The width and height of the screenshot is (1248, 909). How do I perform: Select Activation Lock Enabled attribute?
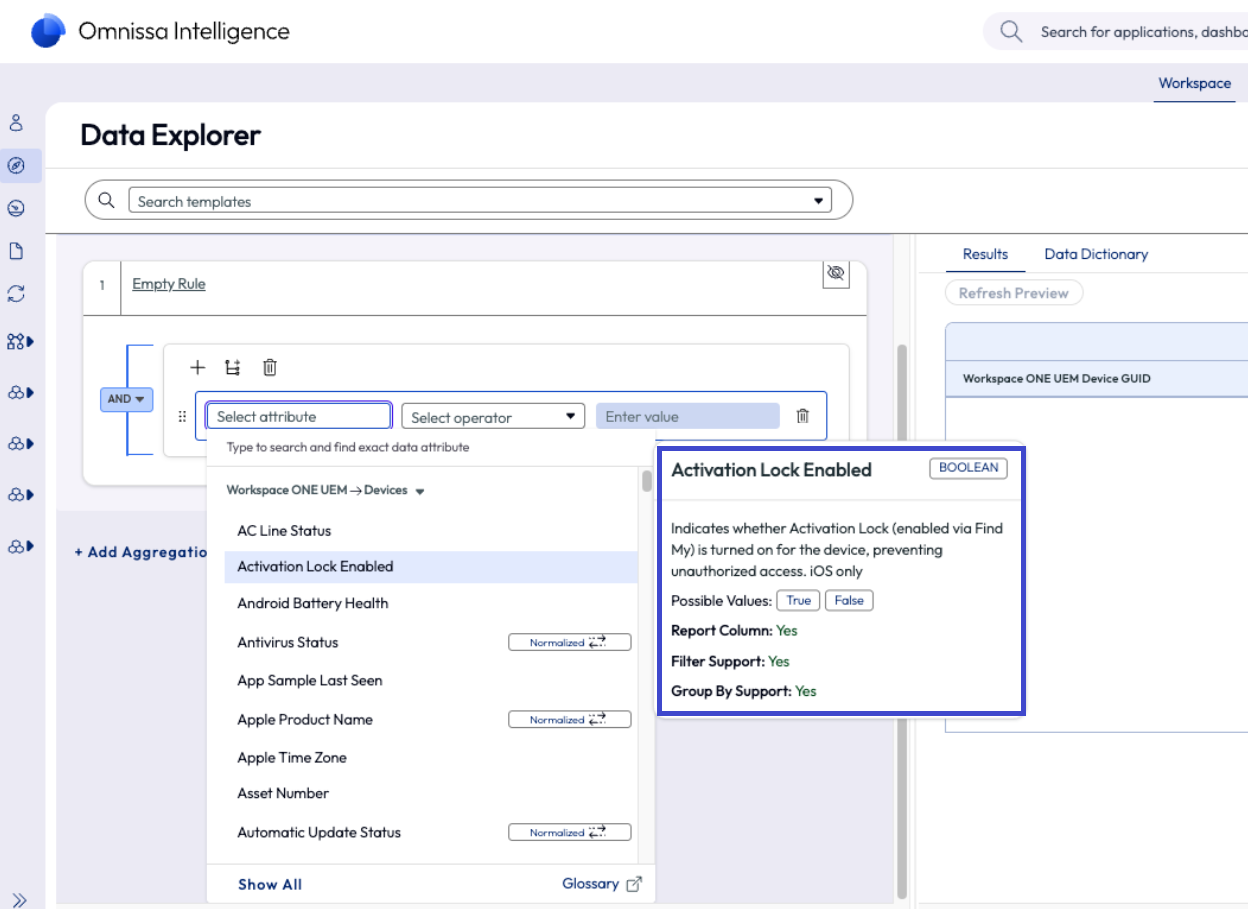point(431,566)
